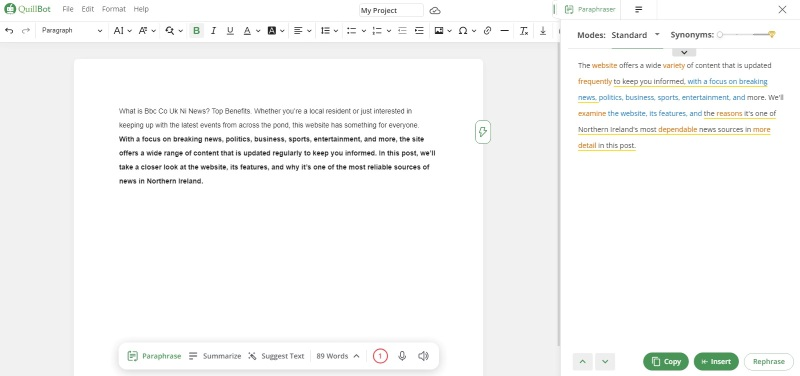Viewport: 800px width, 376px height.
Task: Click the red error count circle
Action: coord(380,356)
